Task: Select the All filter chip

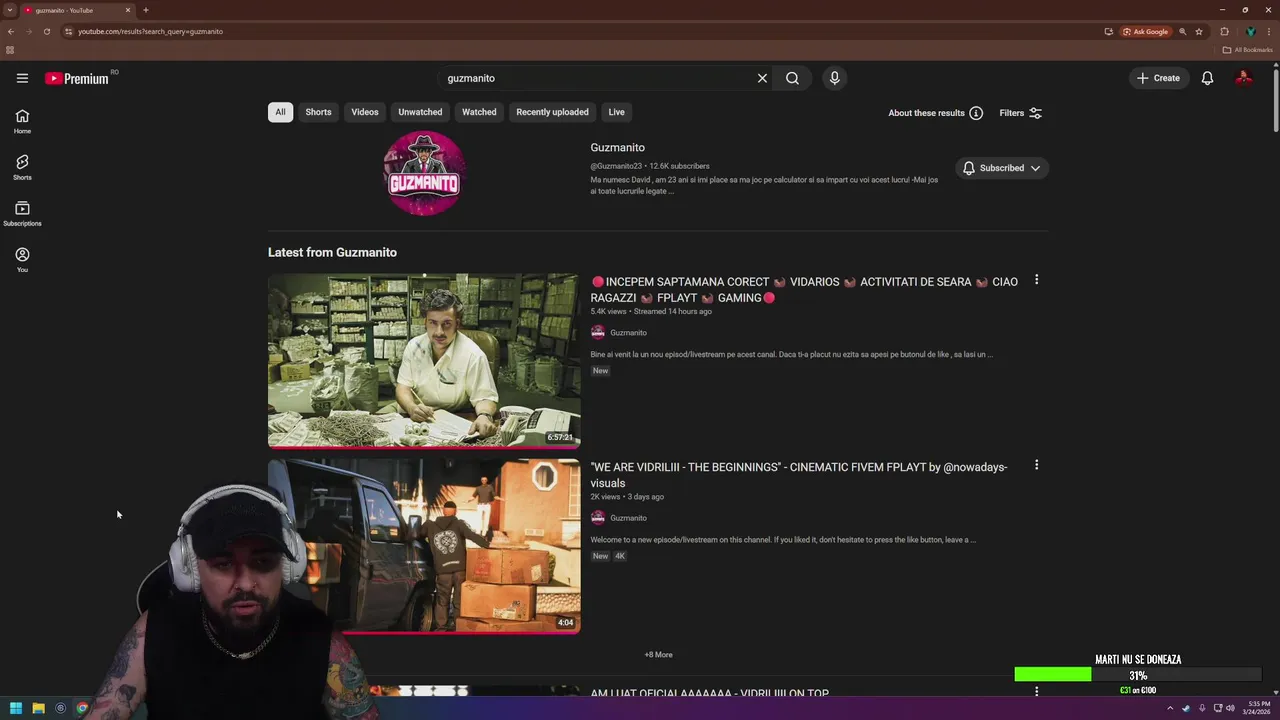Action: pos(280,112)
